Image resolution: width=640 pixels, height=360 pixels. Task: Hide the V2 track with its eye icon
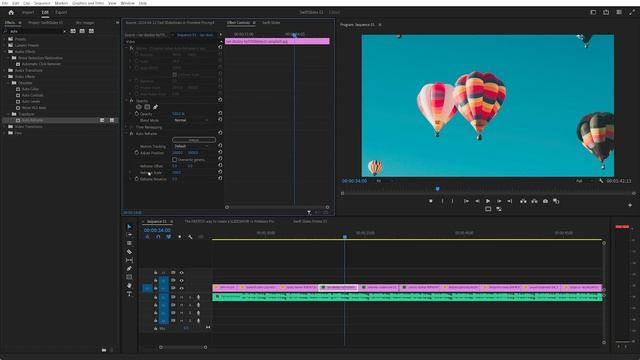(x=182, y=280)
